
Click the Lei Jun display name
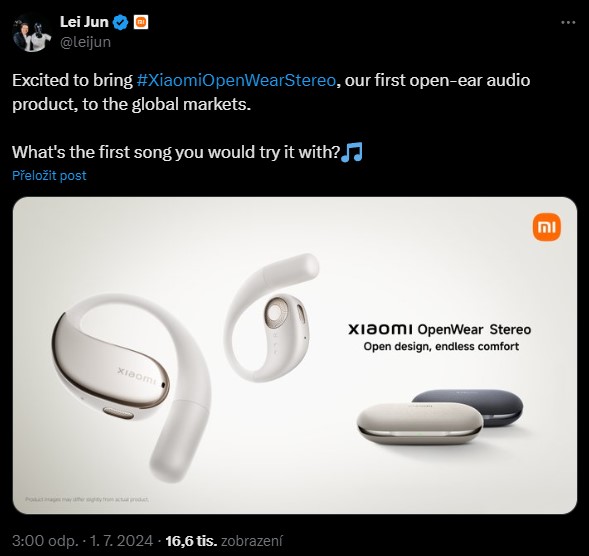[84, 22]
